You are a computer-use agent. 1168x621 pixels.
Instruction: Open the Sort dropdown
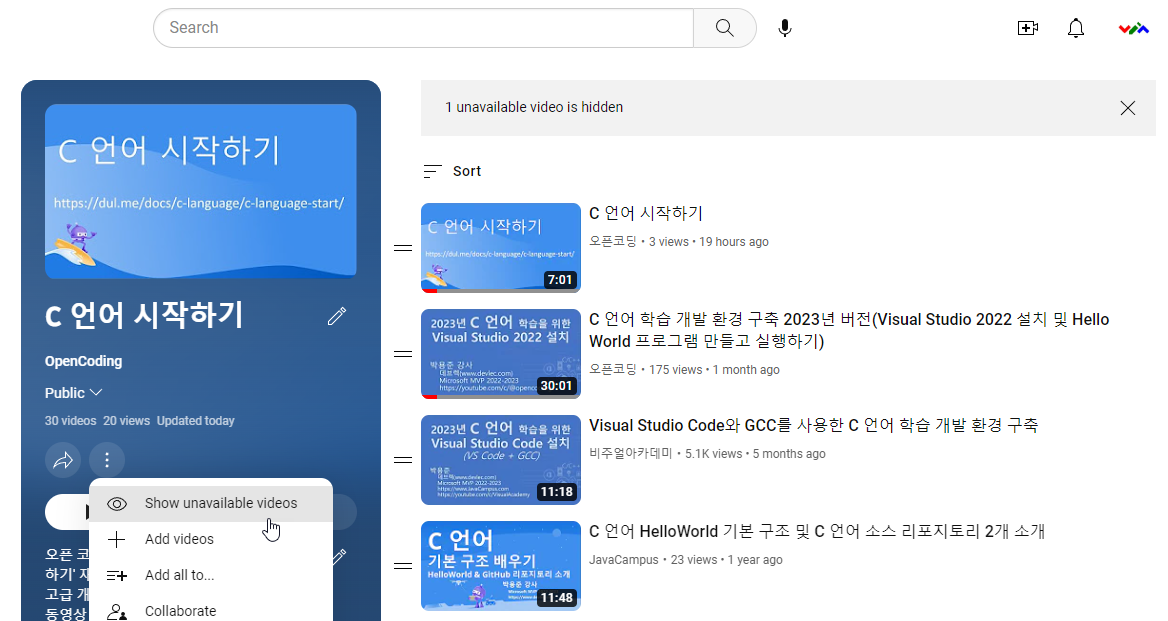pos(452,171)
